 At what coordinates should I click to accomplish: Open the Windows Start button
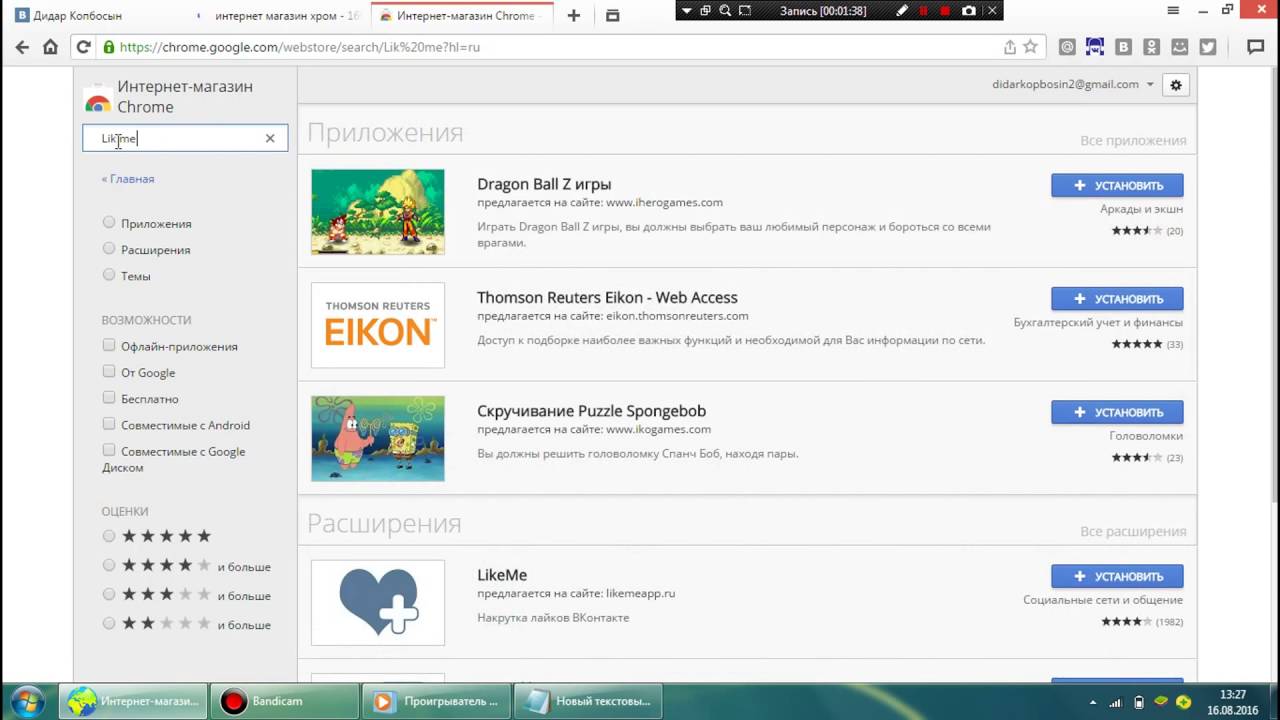27,701
